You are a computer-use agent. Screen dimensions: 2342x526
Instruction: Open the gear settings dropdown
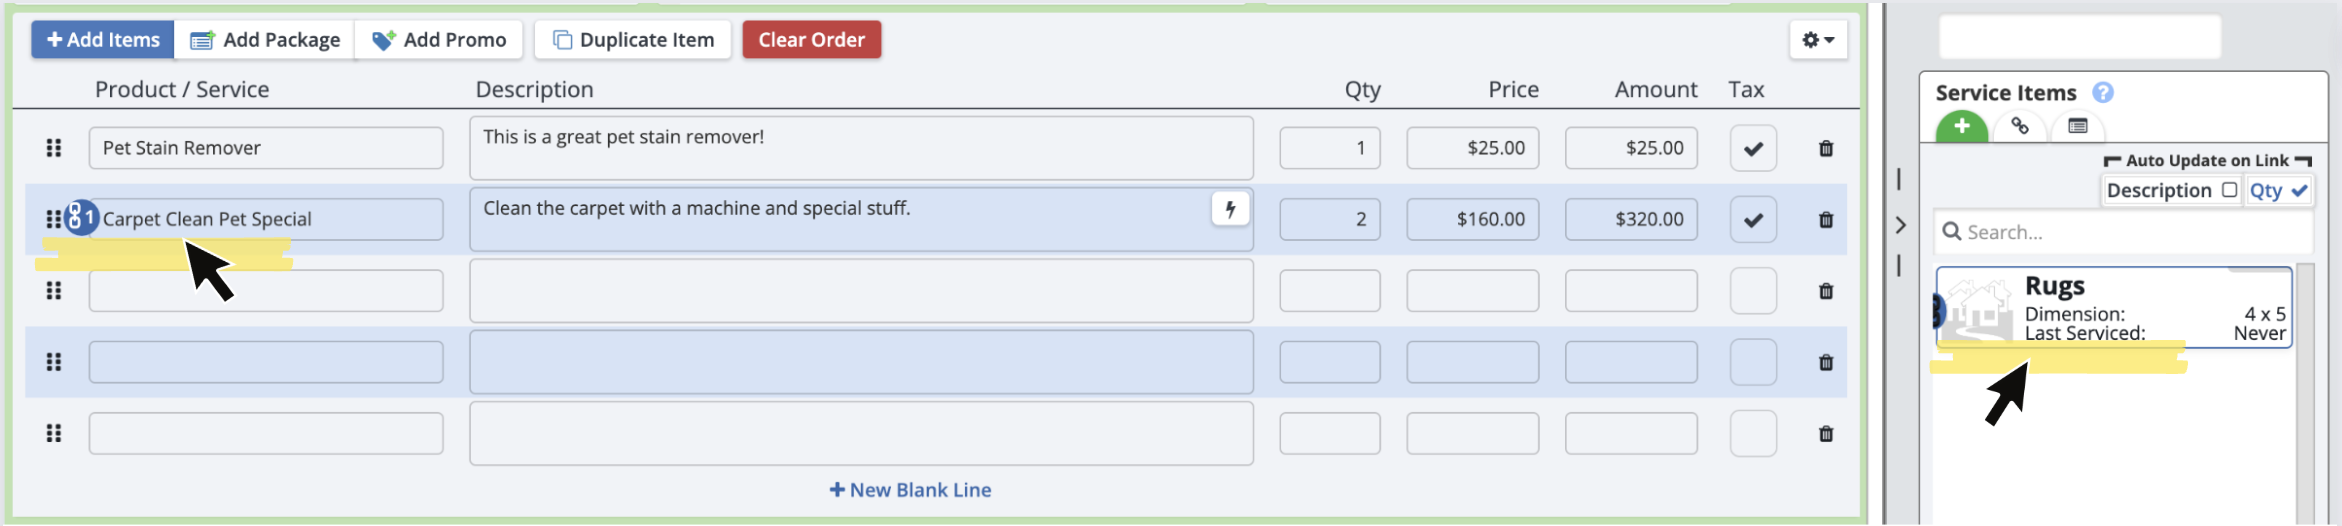point(1817,40)
